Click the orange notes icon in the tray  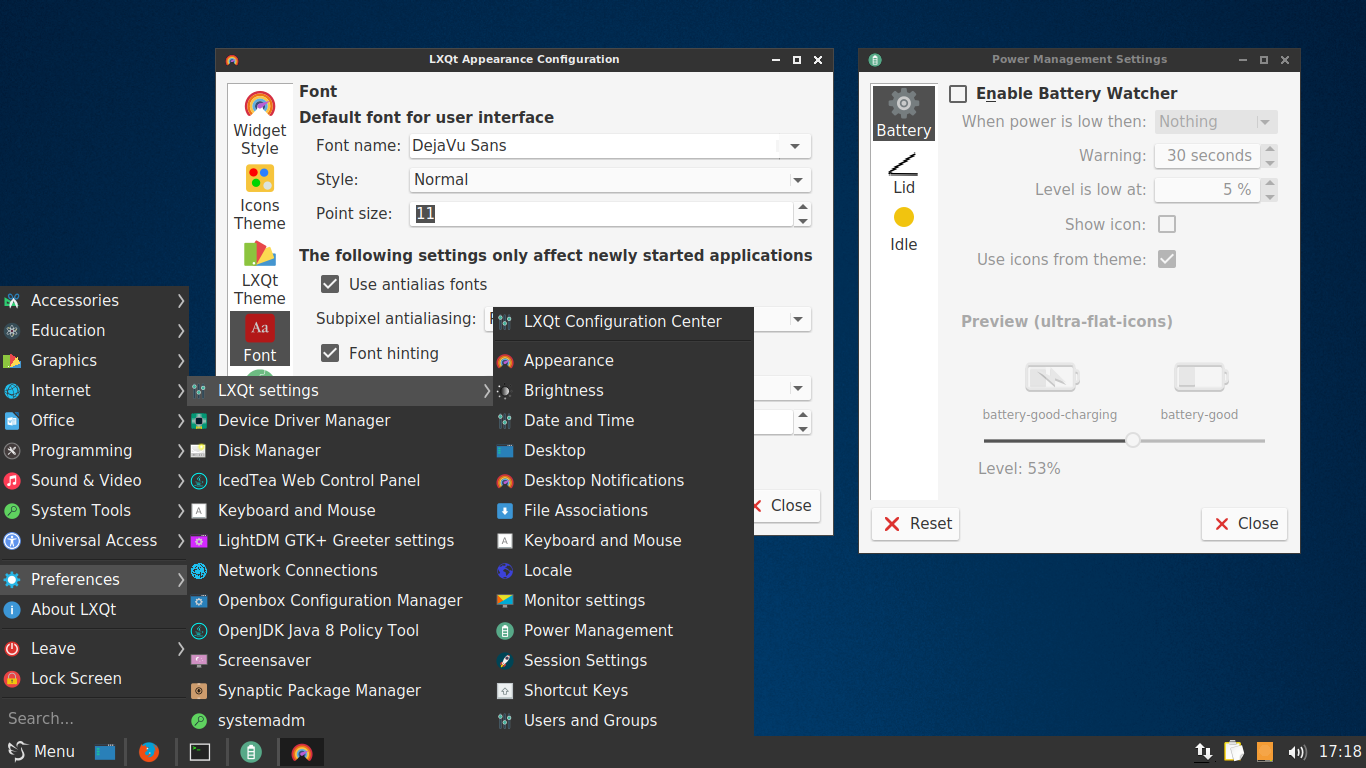click(1265, 752)
